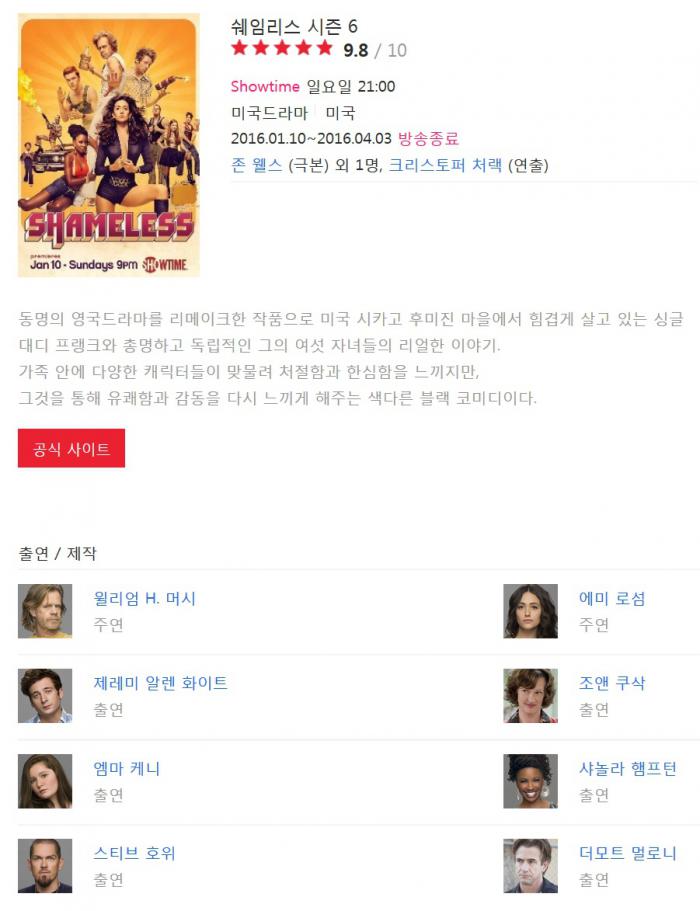Click the red 공식 사이트 button

click(71, 448)
